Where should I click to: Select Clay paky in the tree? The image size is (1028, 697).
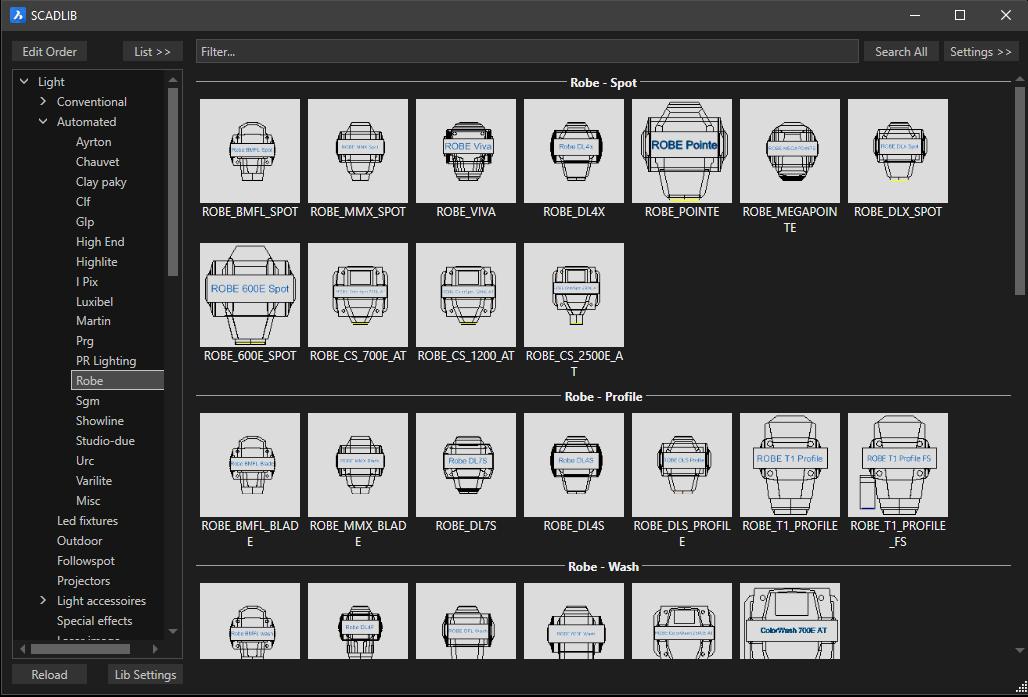point(101,182)
